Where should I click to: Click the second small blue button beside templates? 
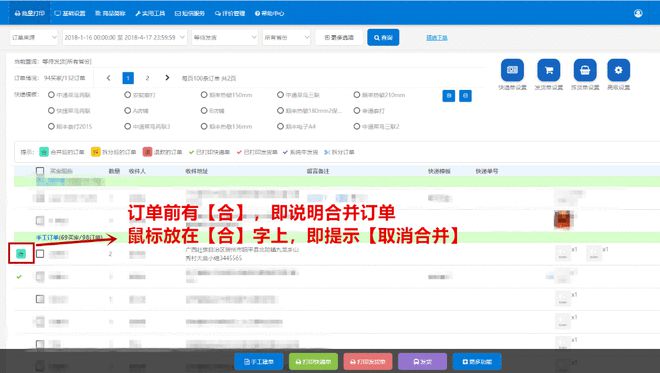point(465,96)
